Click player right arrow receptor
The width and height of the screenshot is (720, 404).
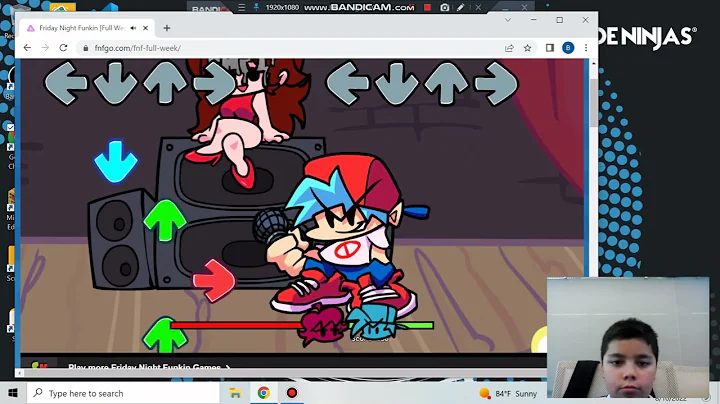[x=496, y=83]
